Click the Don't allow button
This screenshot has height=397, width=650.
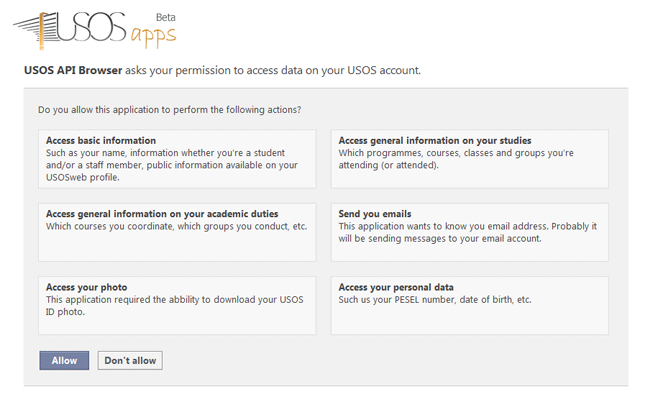130,361
